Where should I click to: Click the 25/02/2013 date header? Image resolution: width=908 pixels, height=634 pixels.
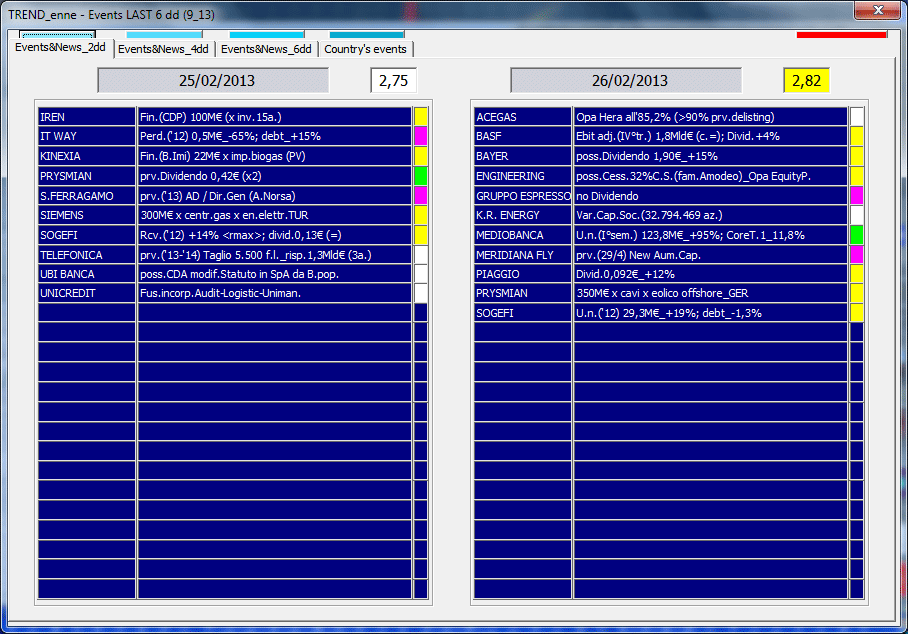pos(214,80)
